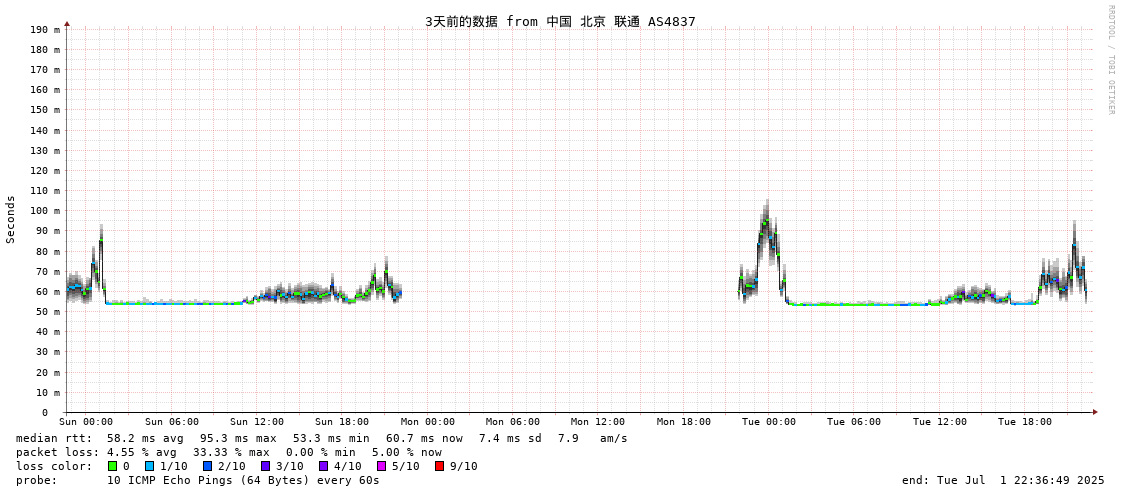The image size is (1121, 494).
Task: Click the red 9/10 loss swatch
Action: click(x=439, y=466)
